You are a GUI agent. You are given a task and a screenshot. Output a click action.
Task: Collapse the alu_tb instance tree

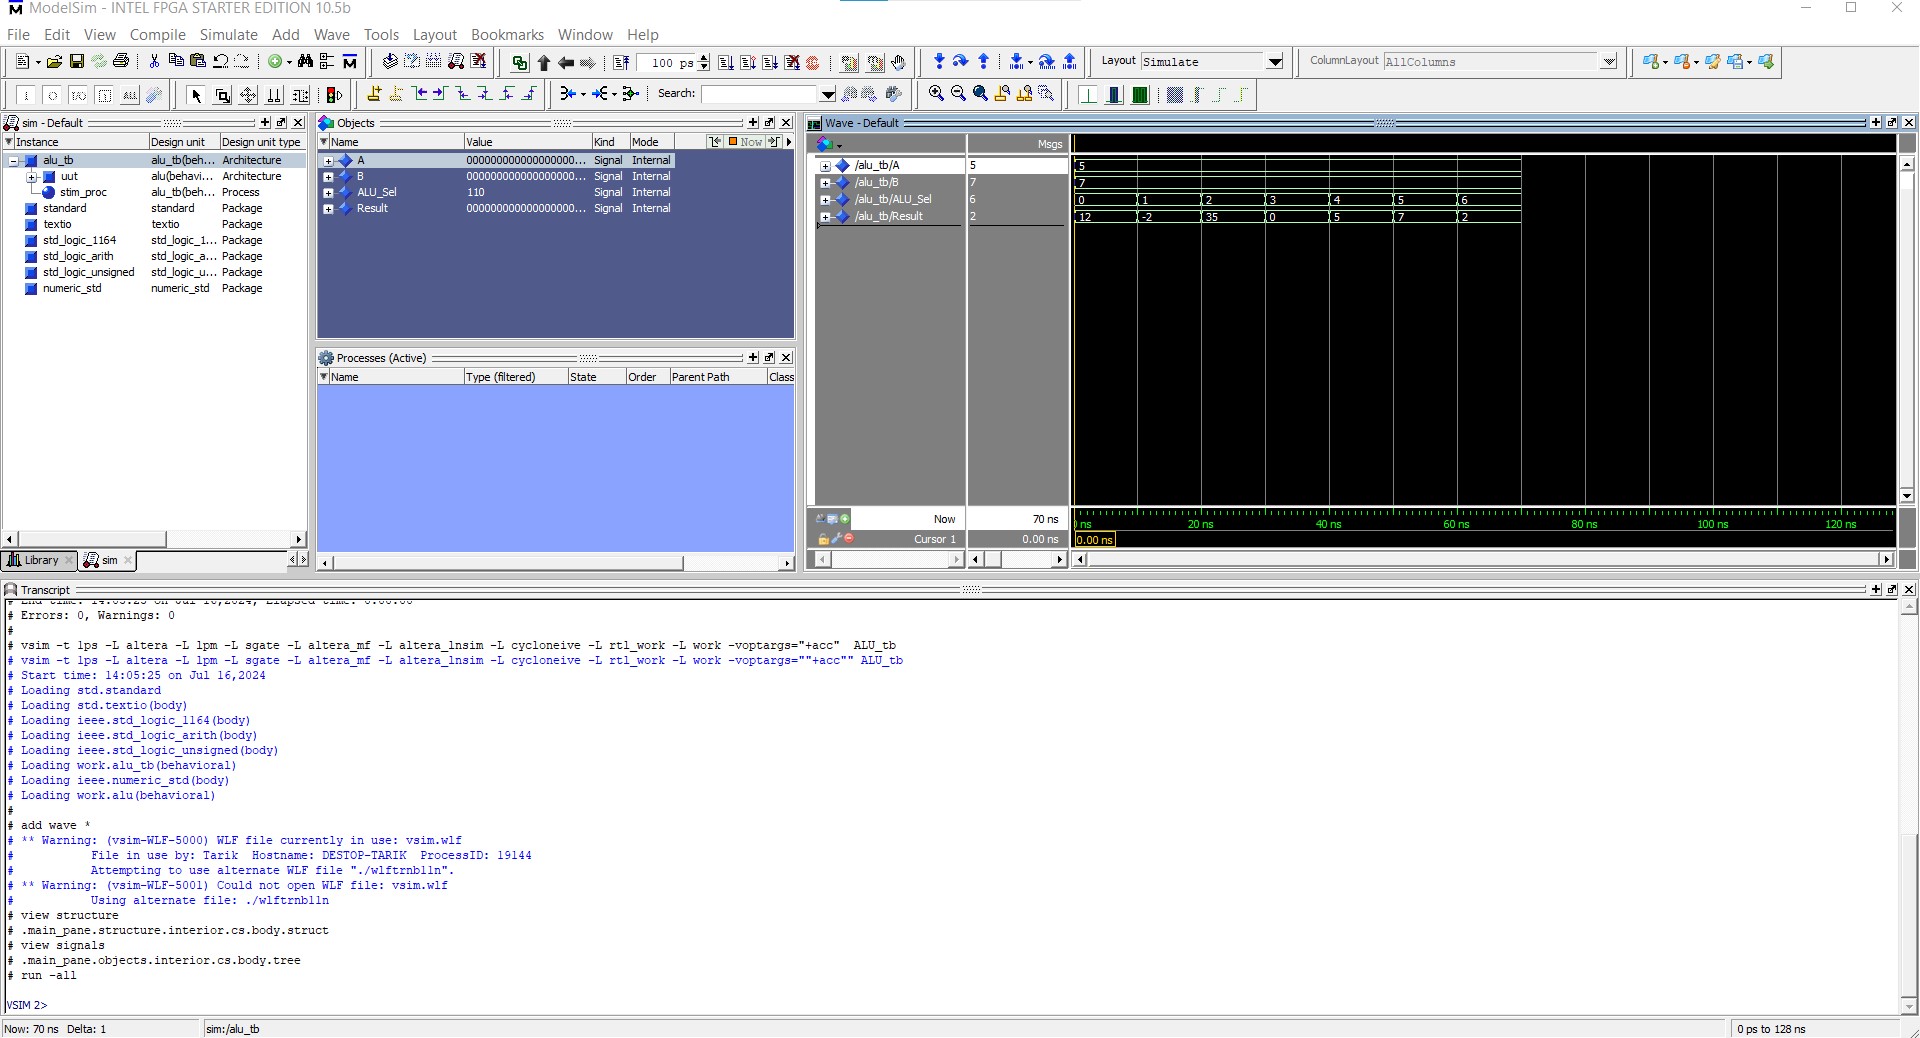click(14, 161)
